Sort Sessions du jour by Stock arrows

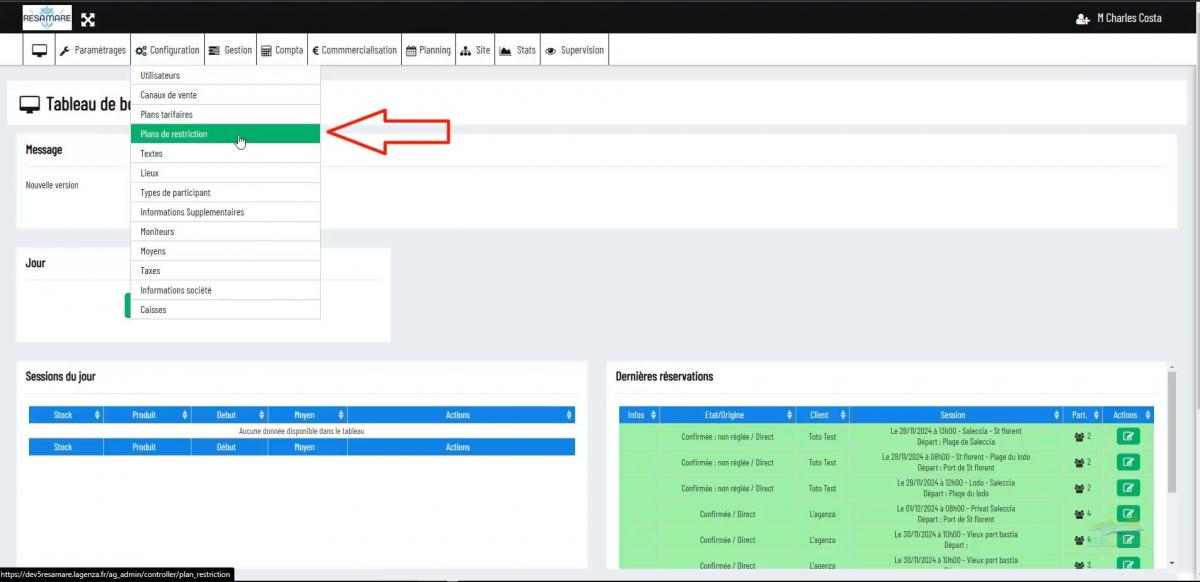point(97,415)
